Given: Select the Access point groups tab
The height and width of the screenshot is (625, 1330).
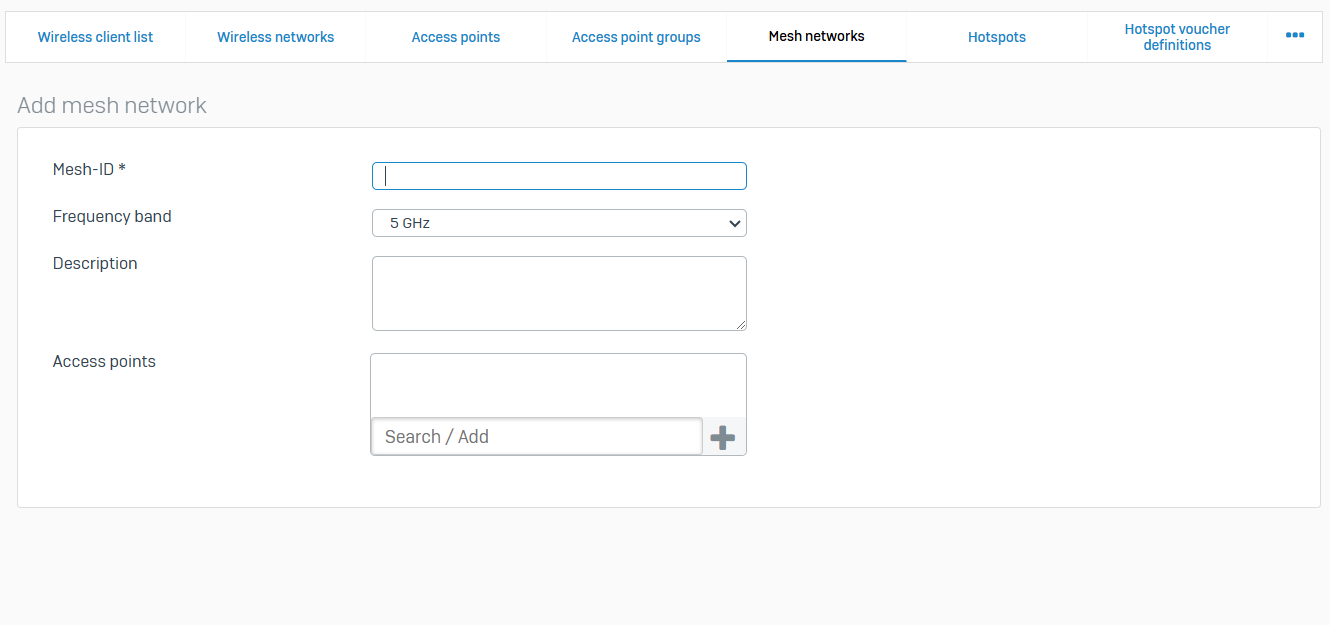Looking at the screenshot, I should [x=636, y=37].
